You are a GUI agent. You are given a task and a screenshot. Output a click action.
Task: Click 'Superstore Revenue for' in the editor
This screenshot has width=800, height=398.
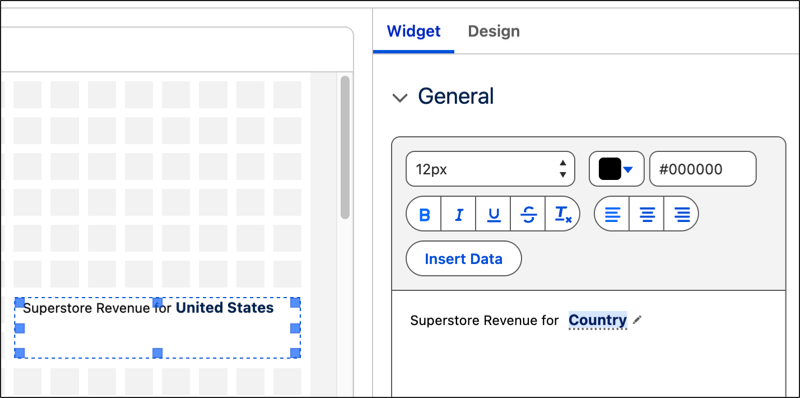click(x=485, y=320)
